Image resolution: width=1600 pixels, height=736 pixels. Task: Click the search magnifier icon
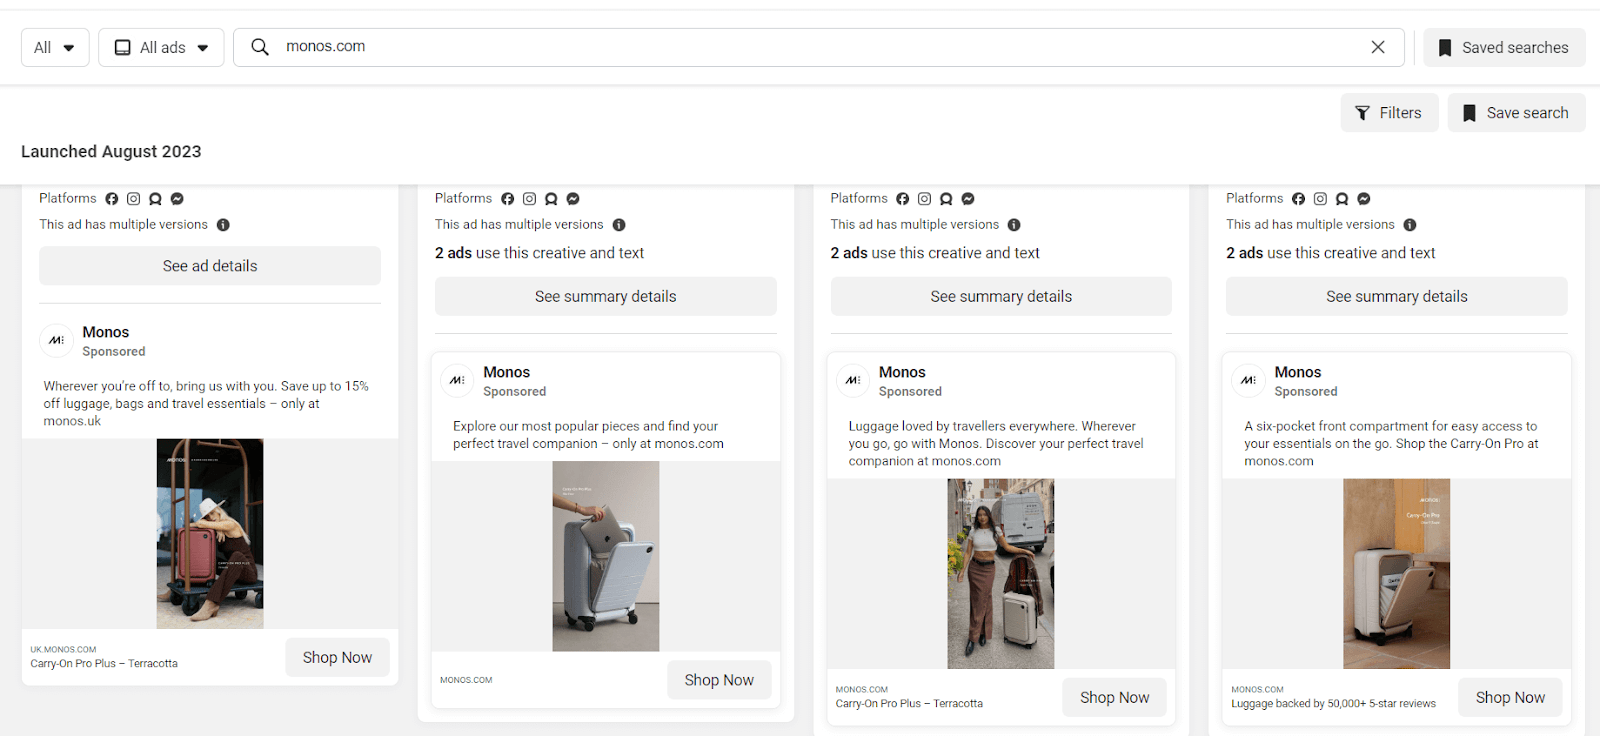click(x=260, y=47)
